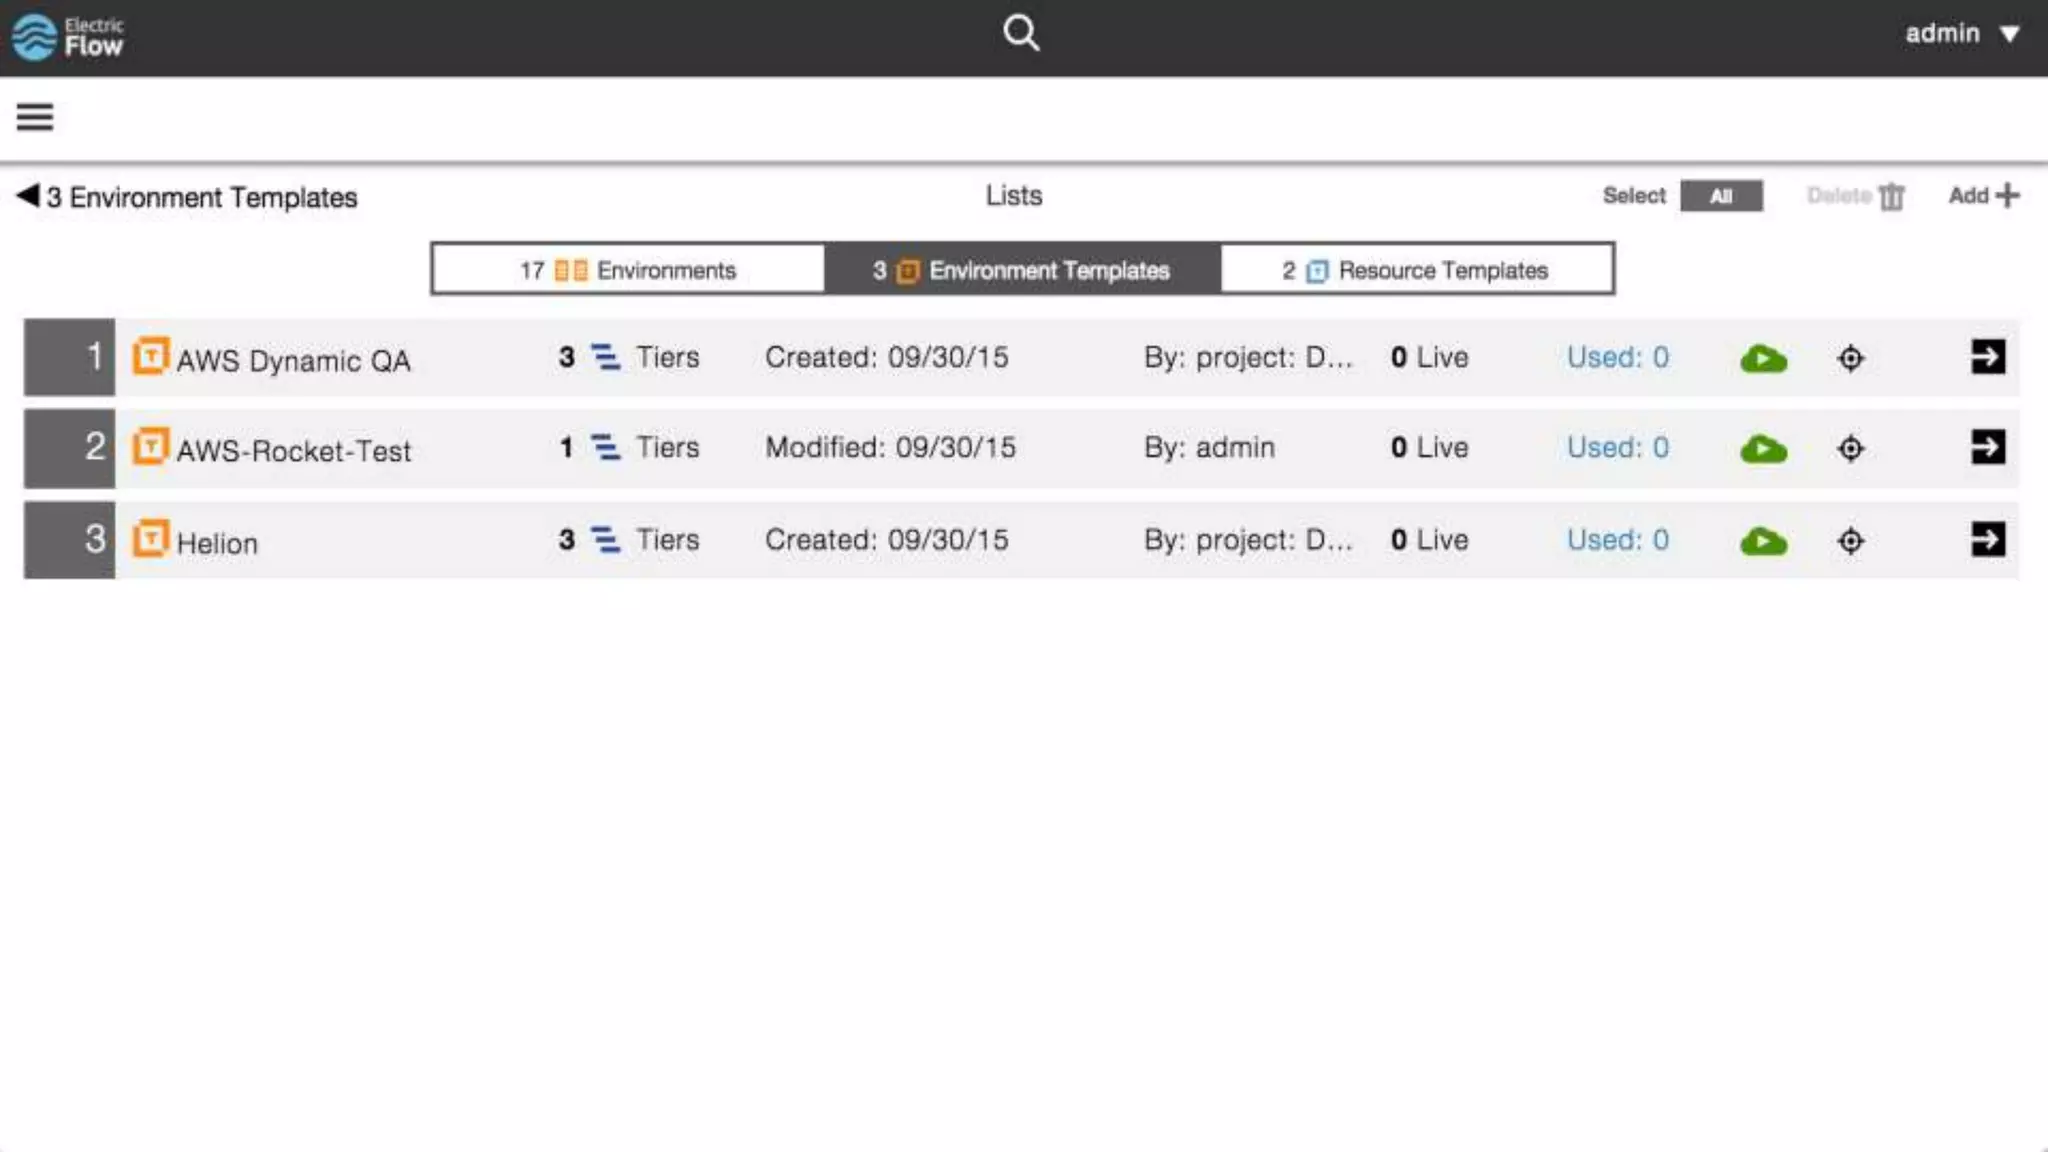Select row number 1 box

coord(70,357)
